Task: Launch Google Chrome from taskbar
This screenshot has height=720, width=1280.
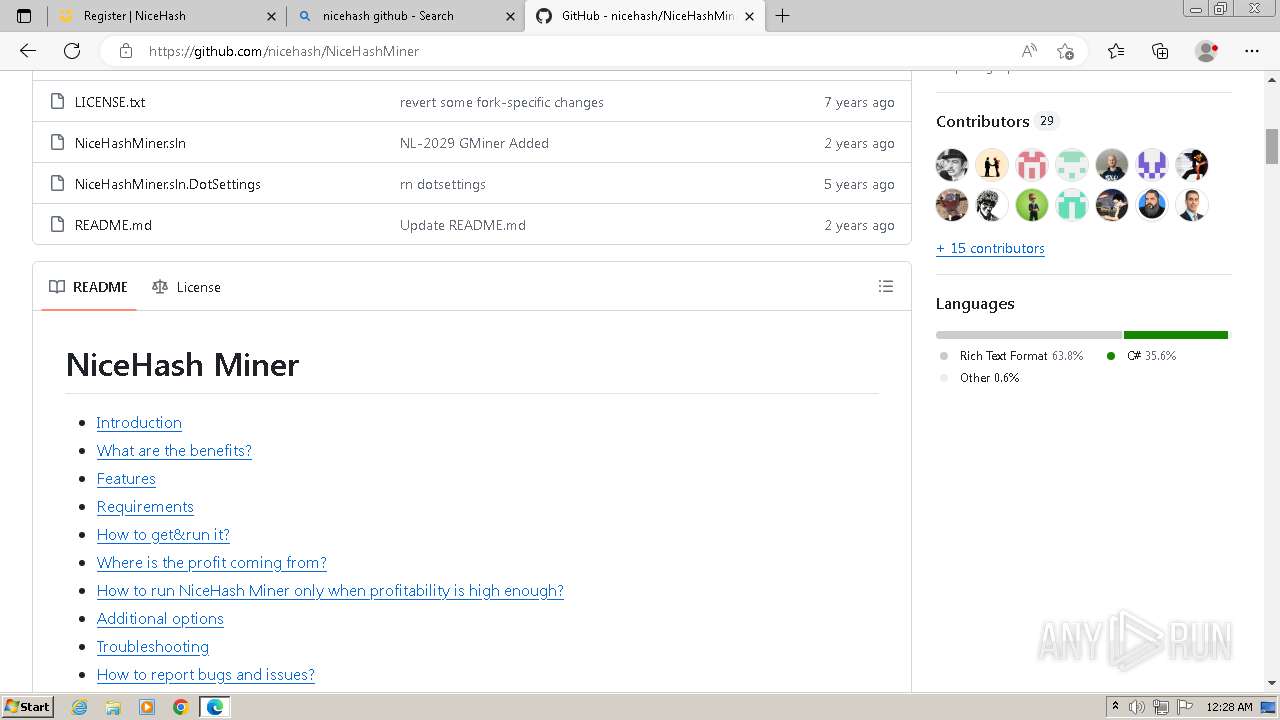Action: point(181,707)
